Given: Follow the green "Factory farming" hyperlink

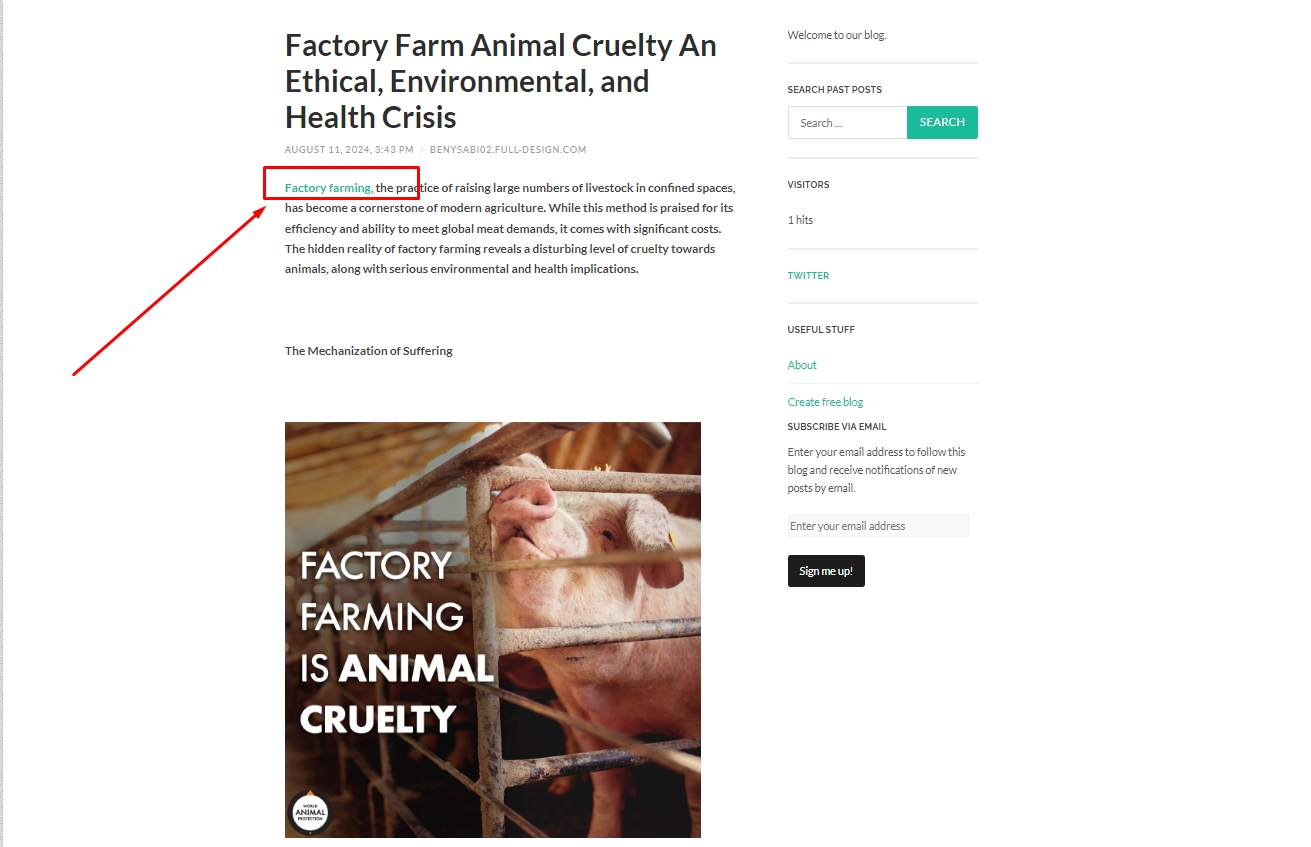Looking at the screenshot, I should tap(328, 188).
